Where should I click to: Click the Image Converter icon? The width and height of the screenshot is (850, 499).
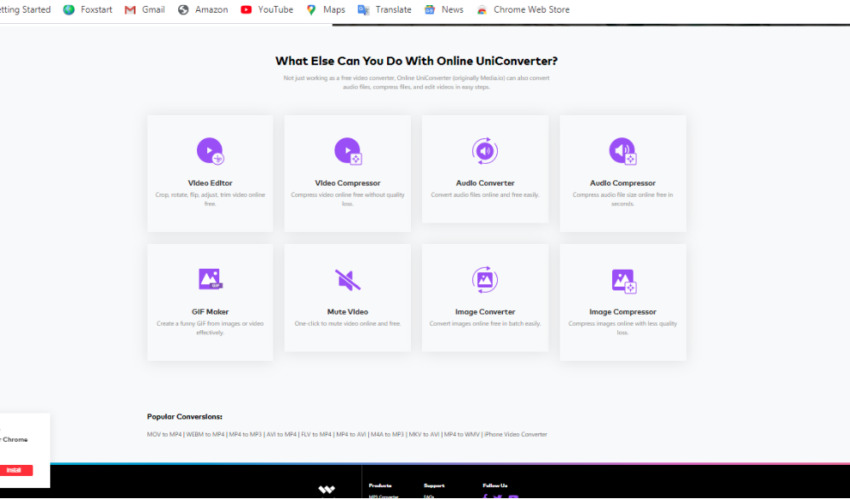(485, 279)
